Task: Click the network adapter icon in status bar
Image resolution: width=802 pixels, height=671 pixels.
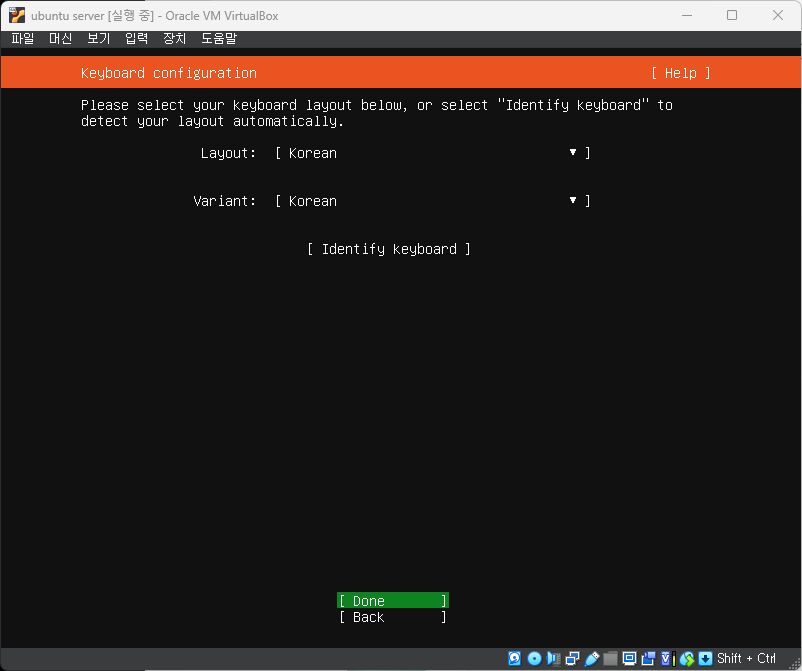Action: 572,658
